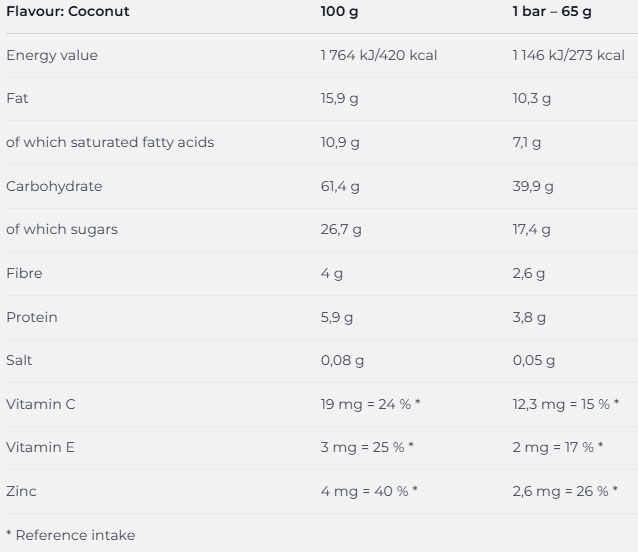Screen dimensions: 638x552
Task: Select the "Salt" row label
Action: [20, 360]
